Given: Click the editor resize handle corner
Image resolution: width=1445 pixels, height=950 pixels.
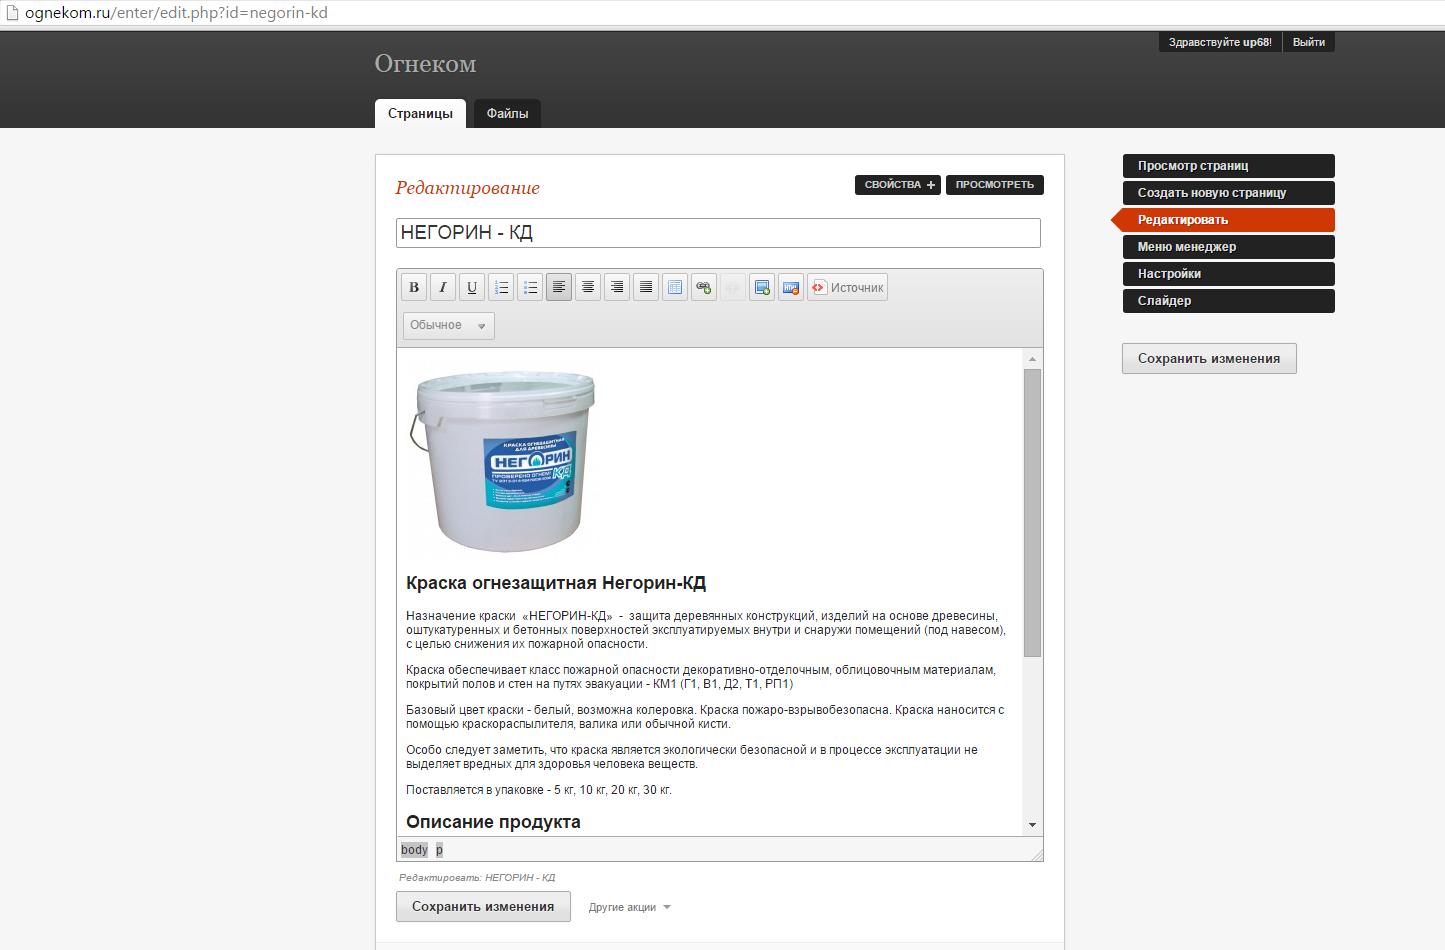Looking at the screenshot, I should tap(1036, 854).
